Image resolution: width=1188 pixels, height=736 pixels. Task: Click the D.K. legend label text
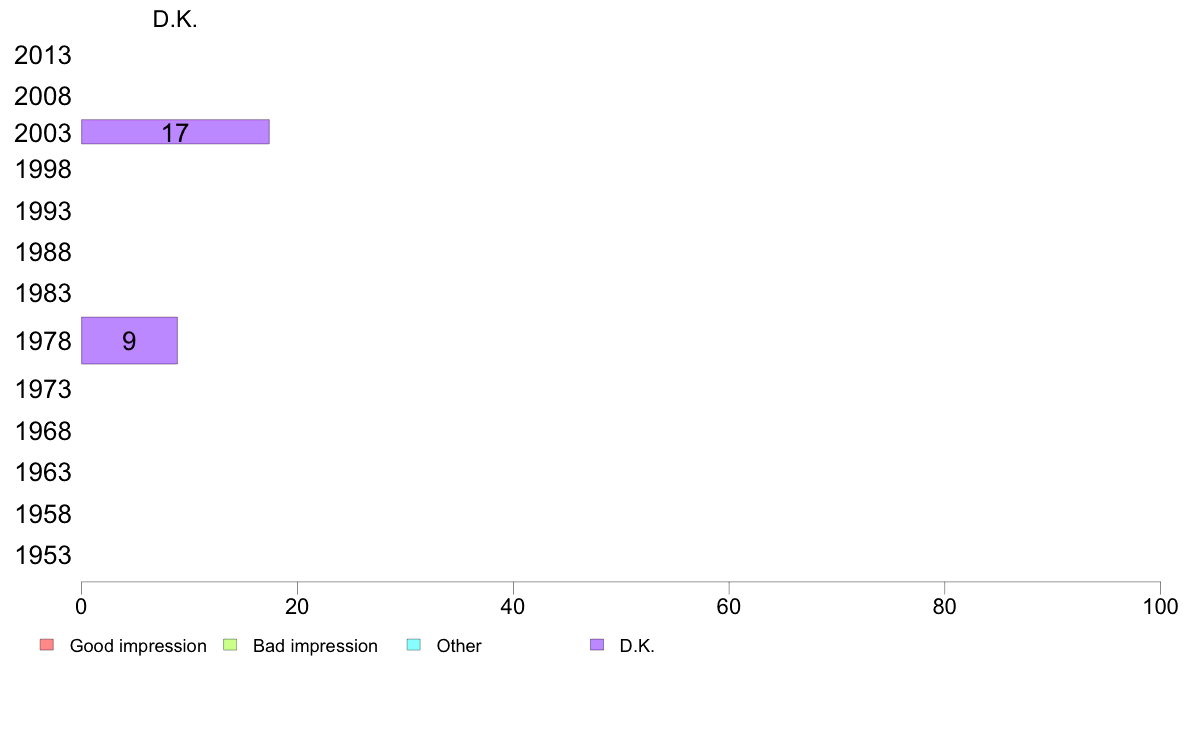coord(636,646)
